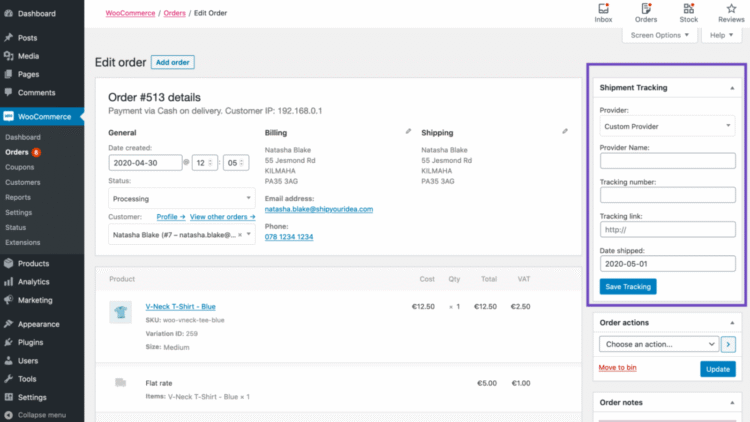The width and height of the screenshot is (750, 422).
Task: Open the Customers submenu item
Action: pyautogui.click(x=22, y=182)
